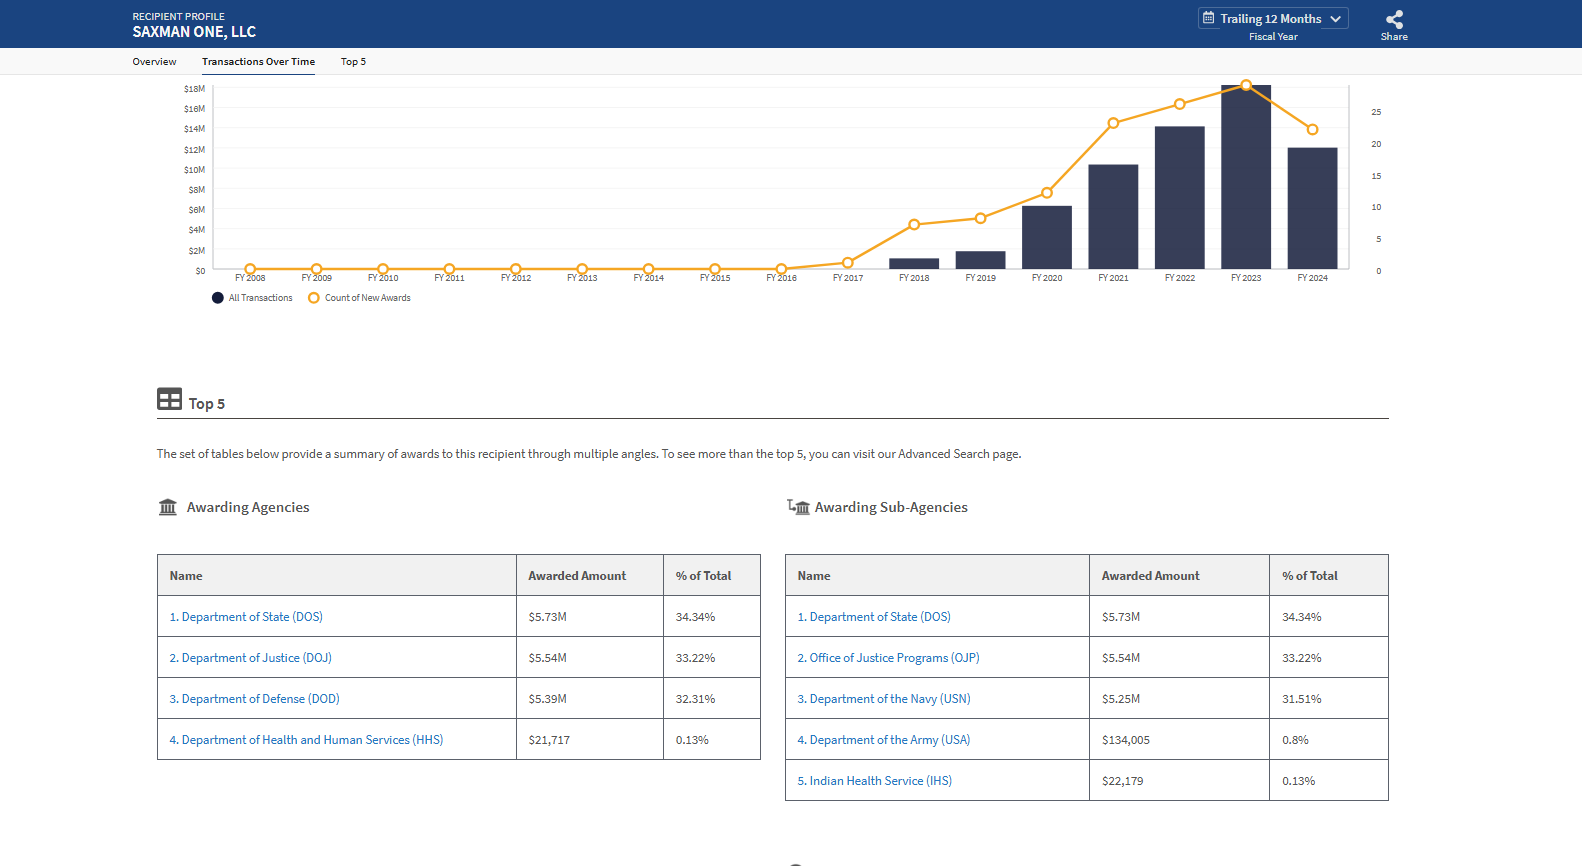Open Indian Health Service (IHS) link
This screenshot has height=866, width=1582.
coord(874,781)
